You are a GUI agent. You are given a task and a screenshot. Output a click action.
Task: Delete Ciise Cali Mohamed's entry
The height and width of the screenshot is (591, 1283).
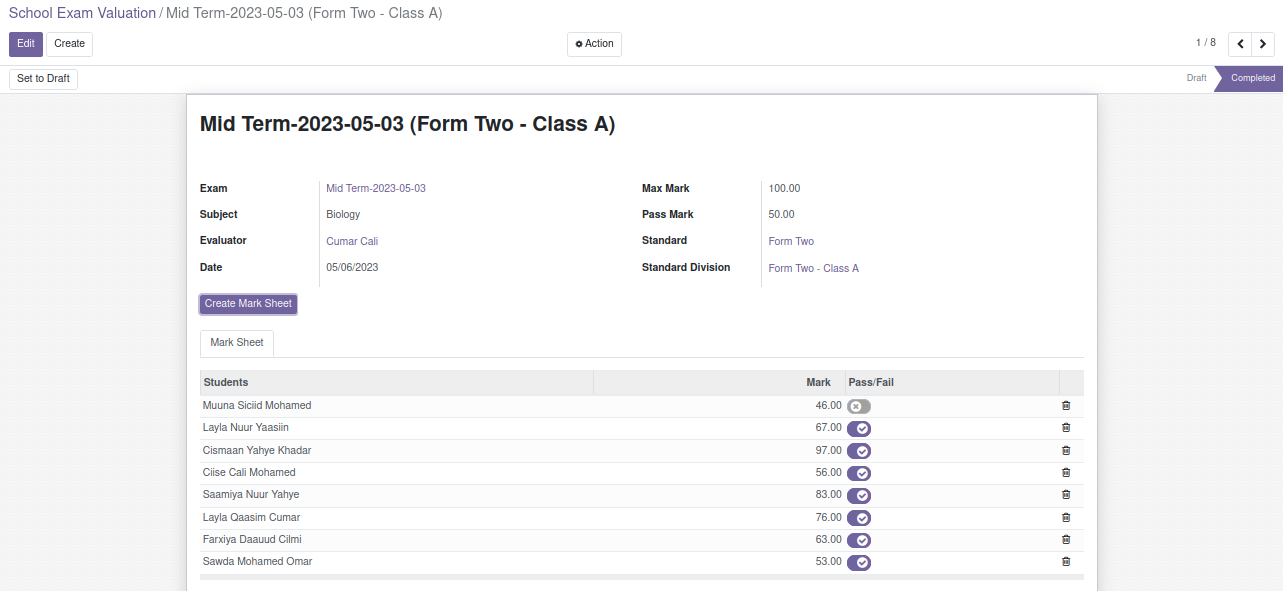pos(1065,473)
